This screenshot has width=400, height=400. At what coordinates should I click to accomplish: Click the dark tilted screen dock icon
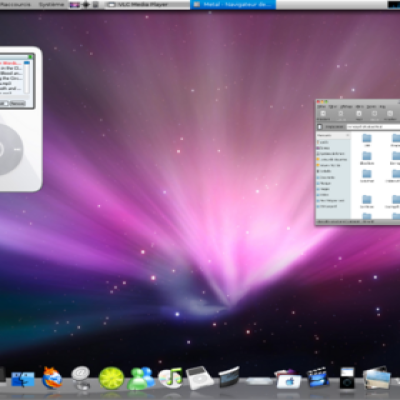229,377
